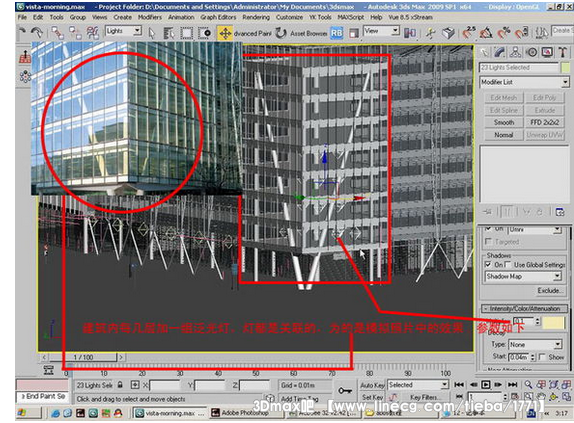
Task: Click the Use Pivot Point Center icon
Action: [x=410, y=33]
